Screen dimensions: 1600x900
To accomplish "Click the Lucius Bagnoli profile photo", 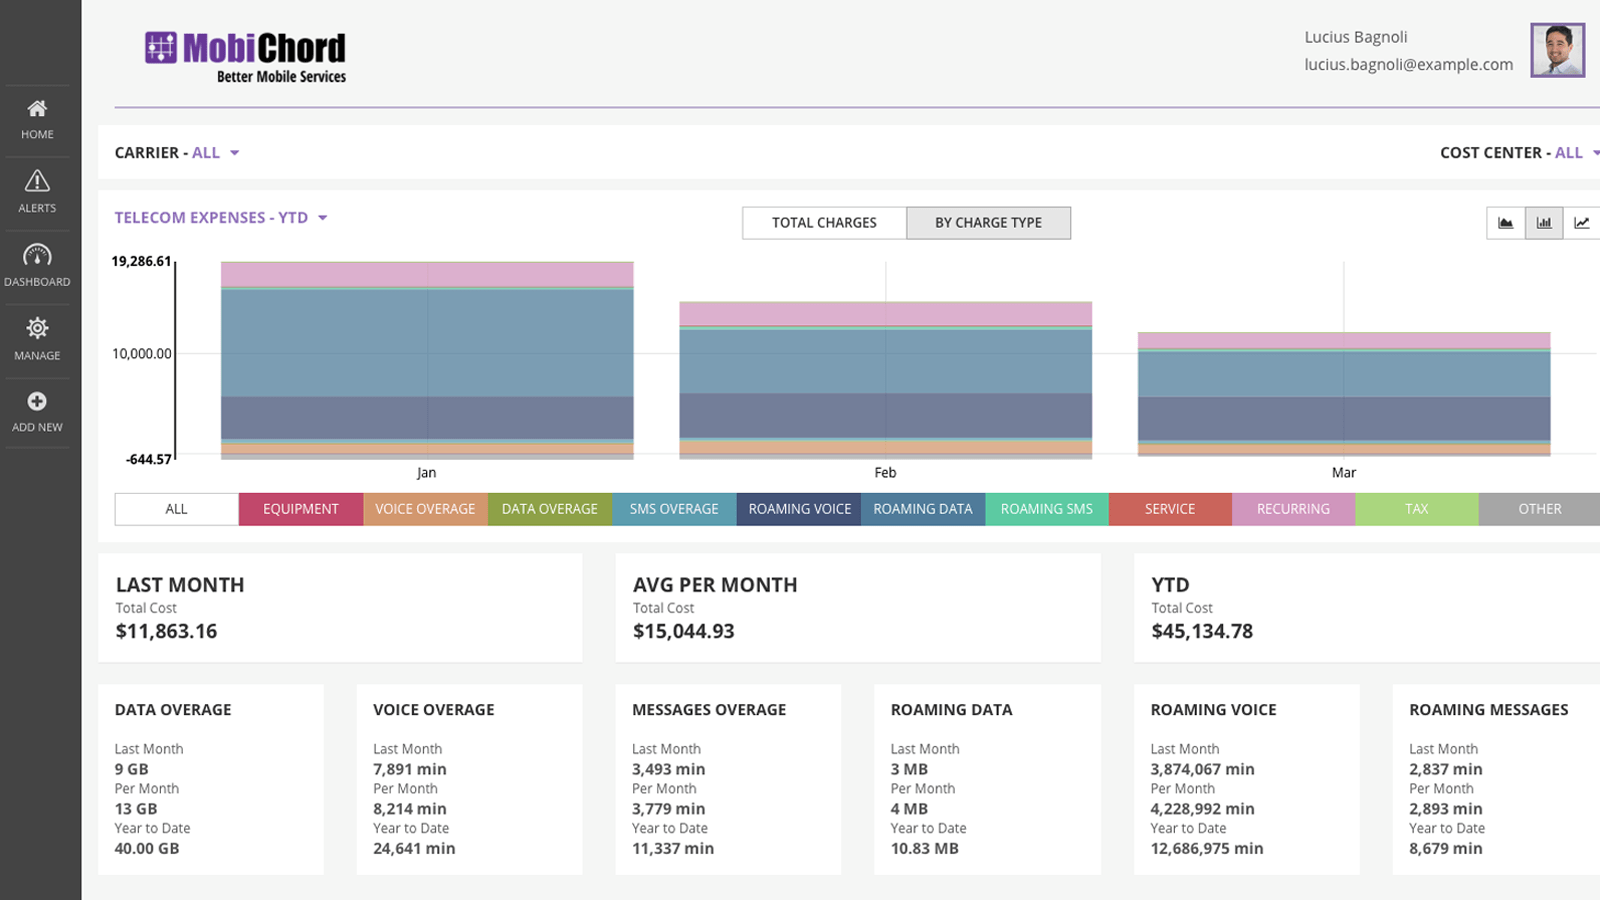I will [x=1556, y=49].
